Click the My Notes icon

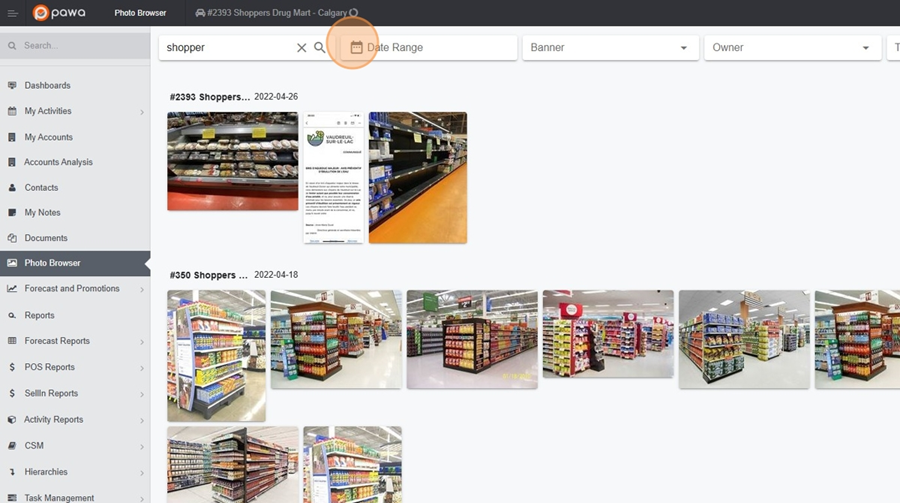[12, 212]
